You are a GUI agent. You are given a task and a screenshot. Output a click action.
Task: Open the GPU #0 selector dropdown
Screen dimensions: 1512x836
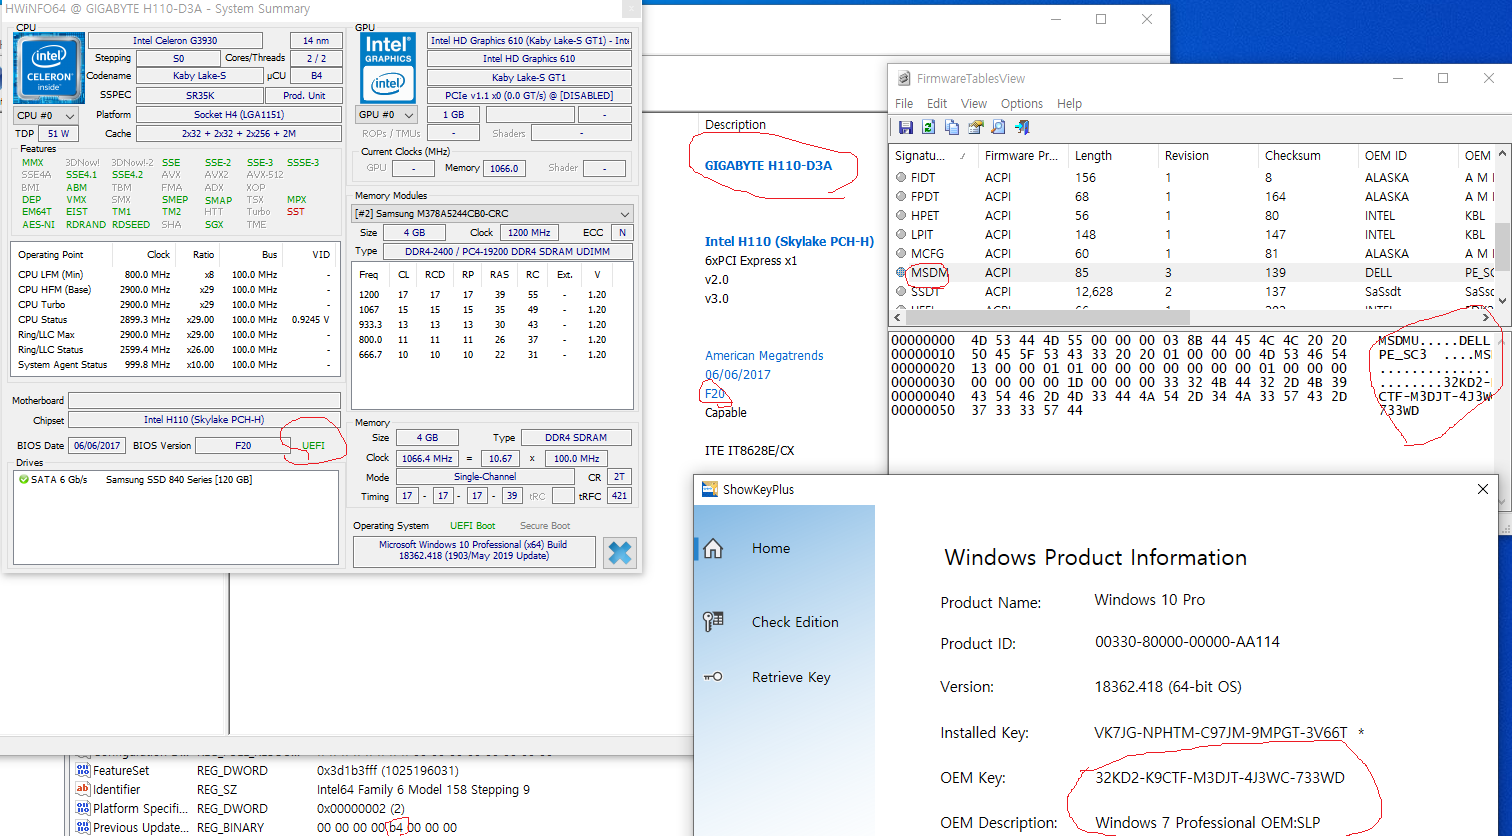tap(386, 115)
